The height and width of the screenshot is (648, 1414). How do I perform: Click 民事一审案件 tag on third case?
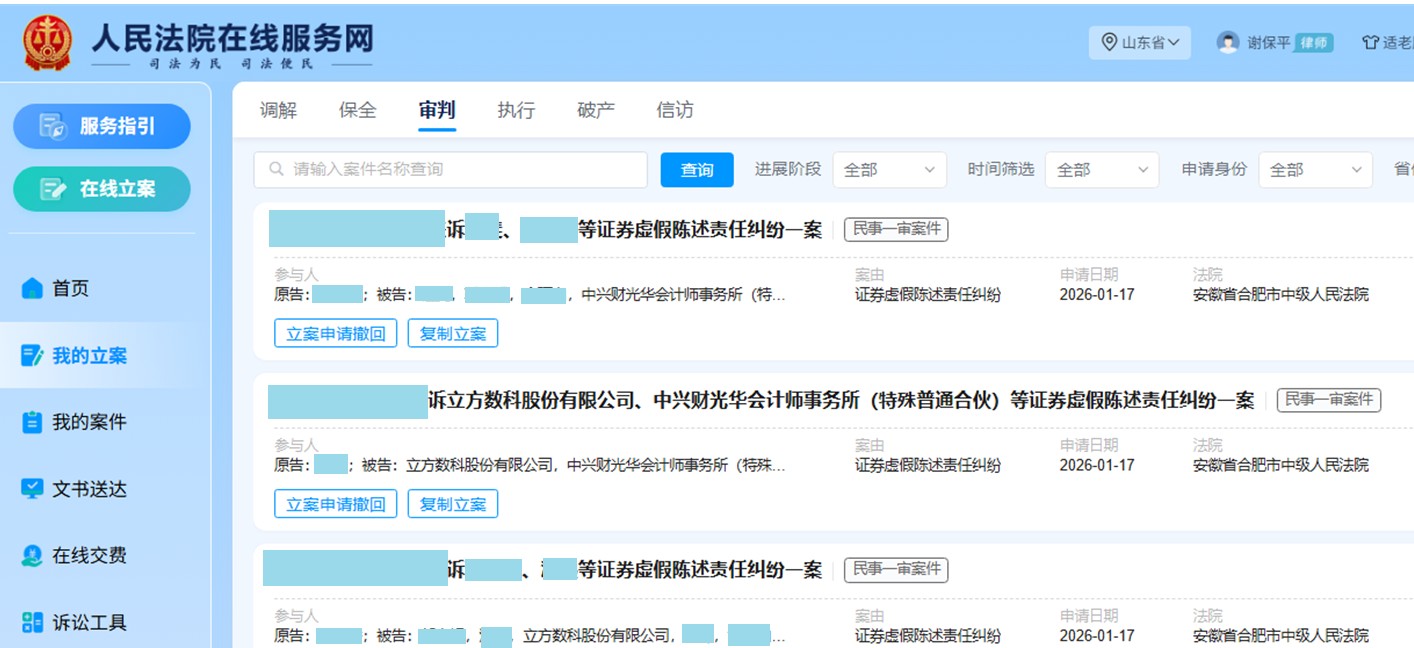click(896, 570)
